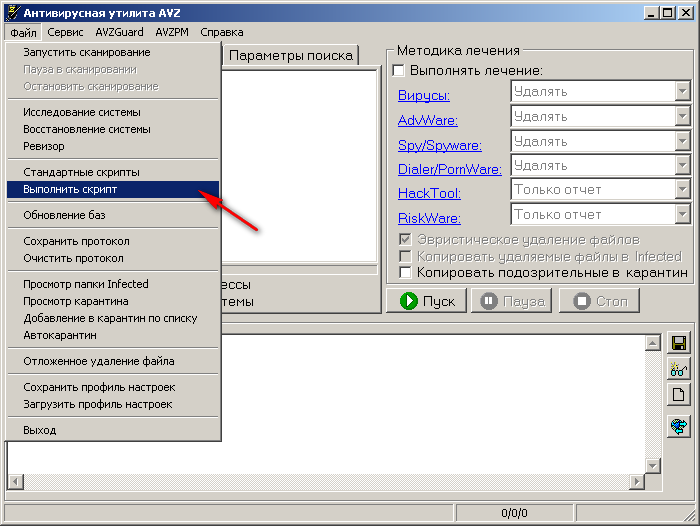The width and height of the screenshot is (700, 526).
Task: Click the log scrollbar down arrow
Action: coord(652,466)
